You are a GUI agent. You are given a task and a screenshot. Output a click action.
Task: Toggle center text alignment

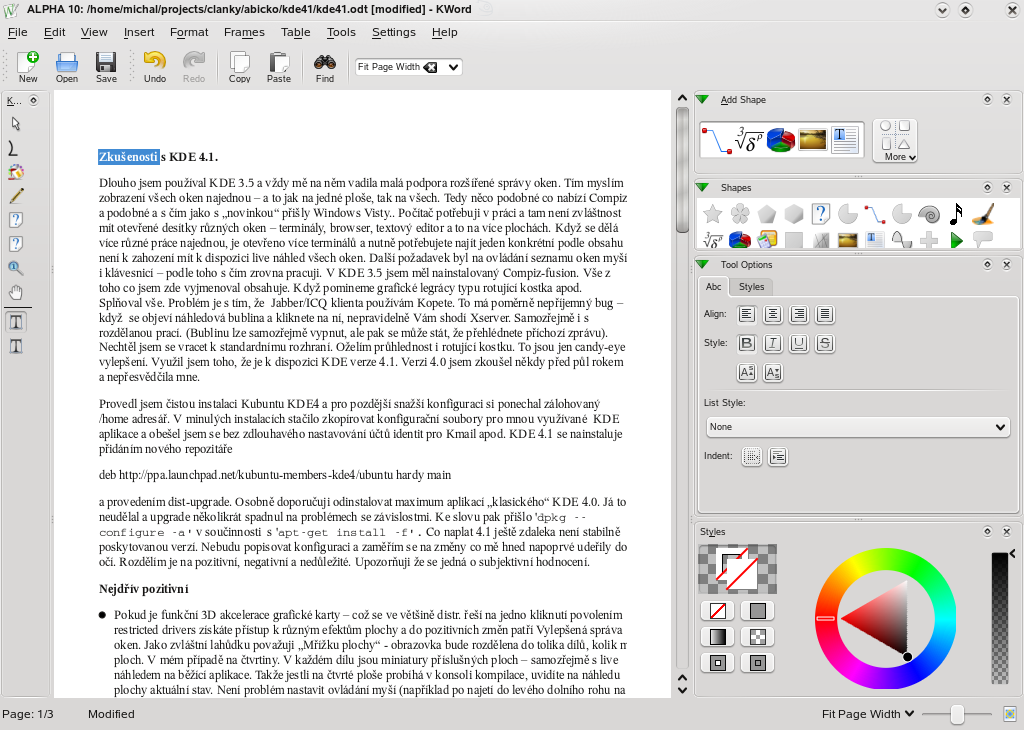773,314
